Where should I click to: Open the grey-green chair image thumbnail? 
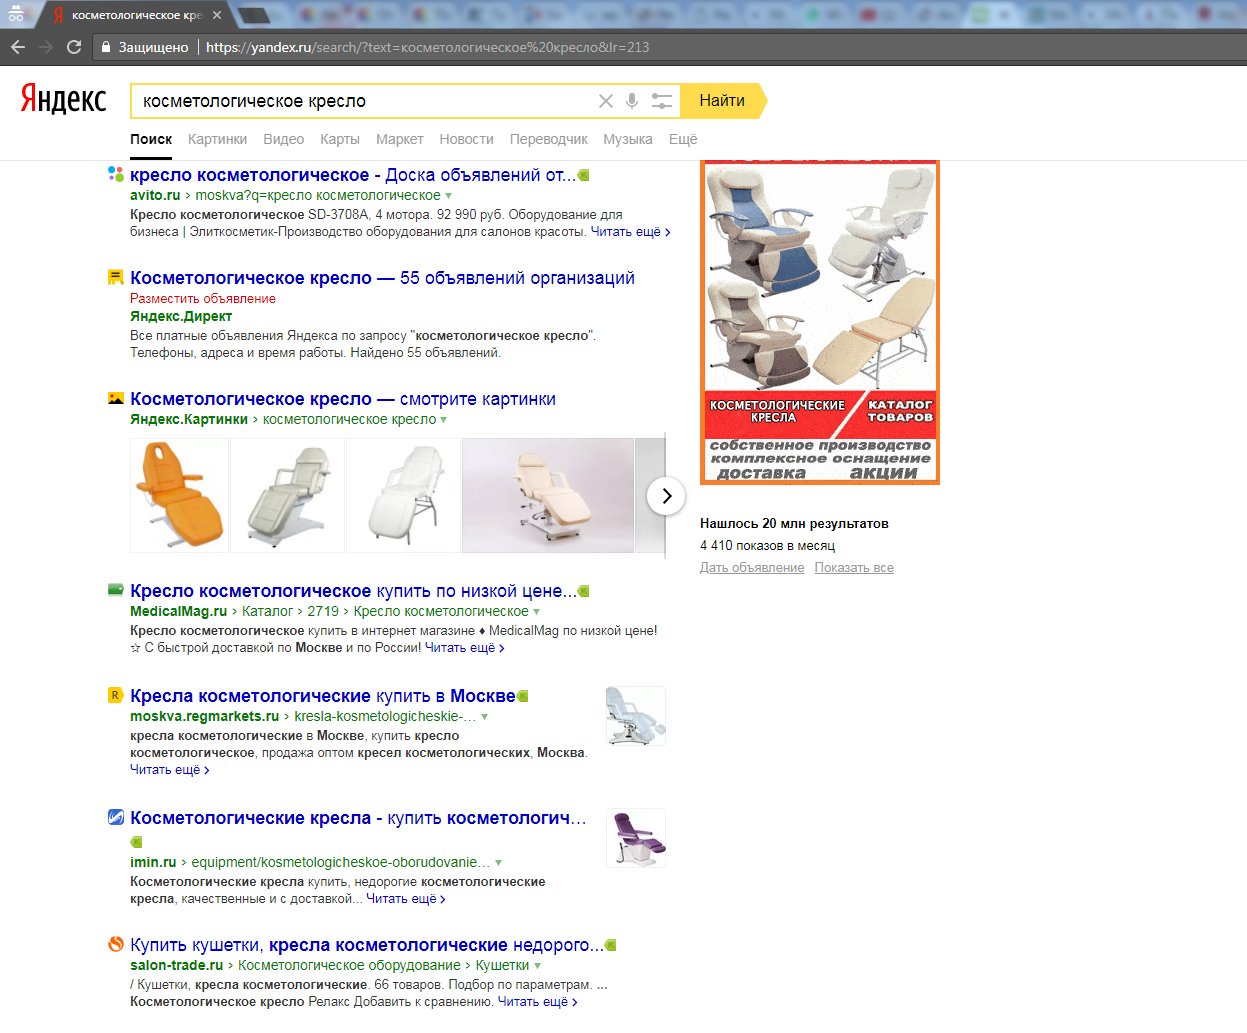coord(288,495)
